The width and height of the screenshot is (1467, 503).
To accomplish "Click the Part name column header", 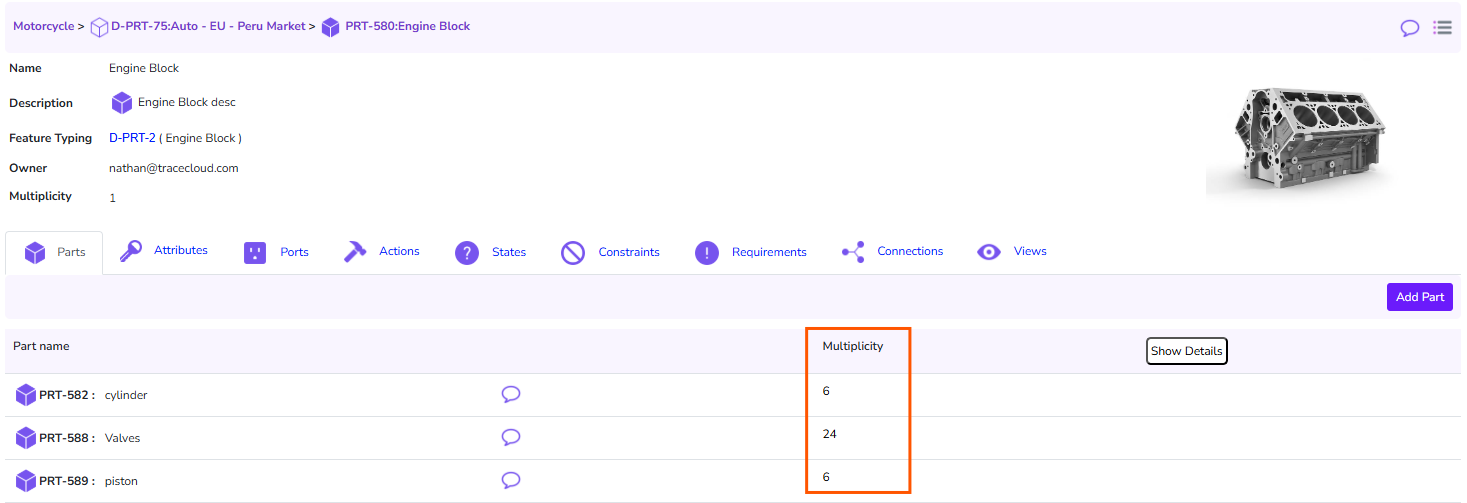I will coord(41,346).
